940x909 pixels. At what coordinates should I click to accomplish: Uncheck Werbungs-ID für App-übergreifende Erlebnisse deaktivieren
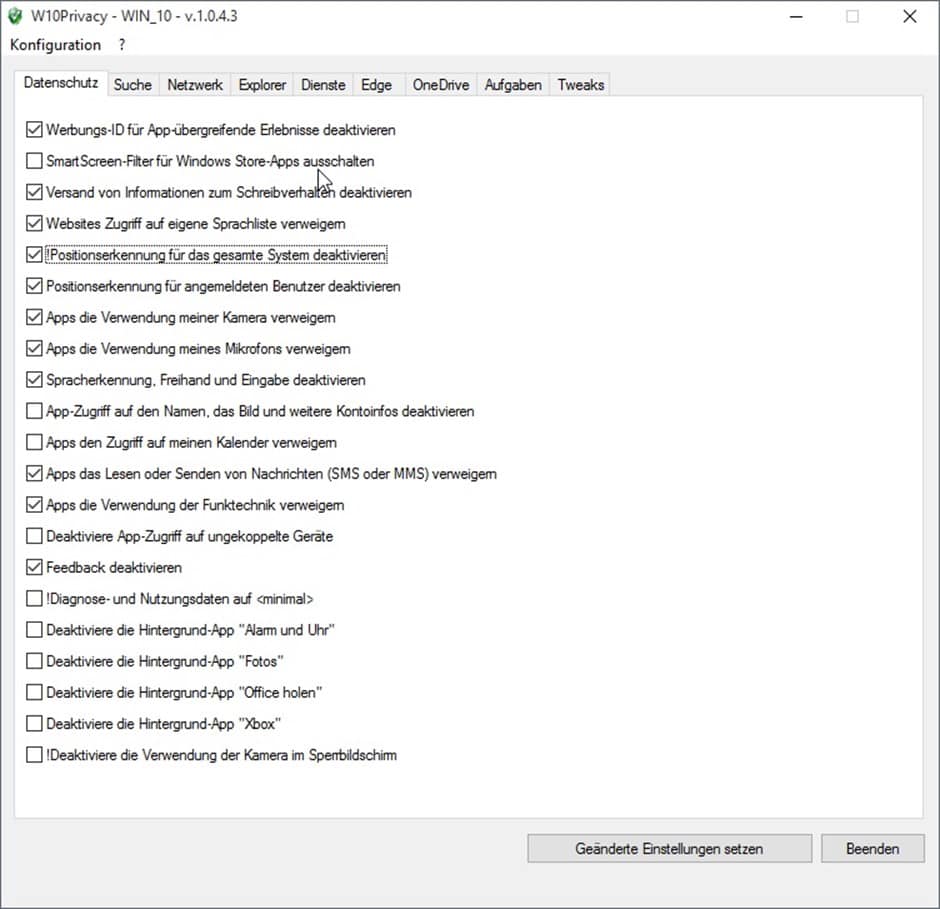tap(35, 130)
